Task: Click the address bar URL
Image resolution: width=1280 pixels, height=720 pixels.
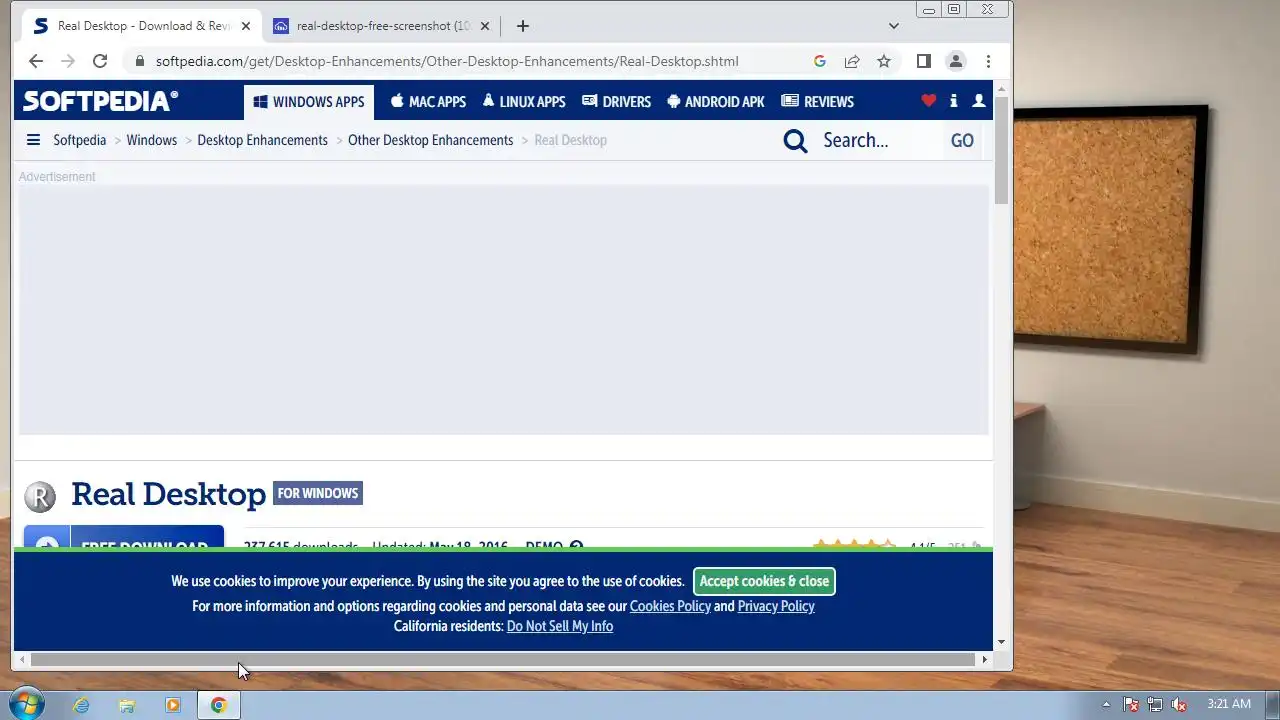Action: pyautogui.click(x=447, y=61)
